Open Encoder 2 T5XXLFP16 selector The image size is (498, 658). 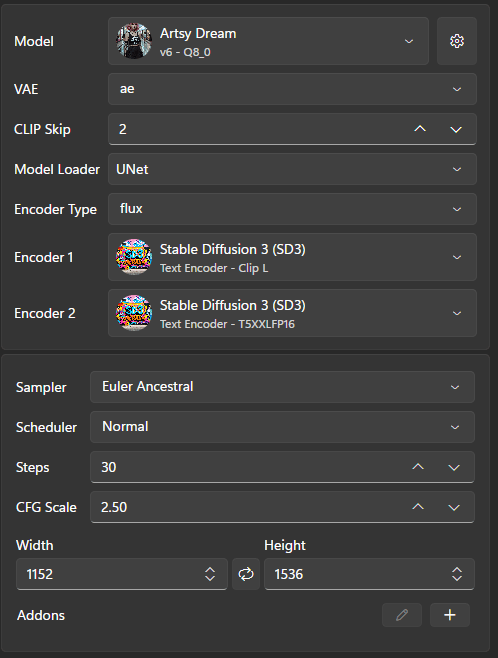coord(292,313)
